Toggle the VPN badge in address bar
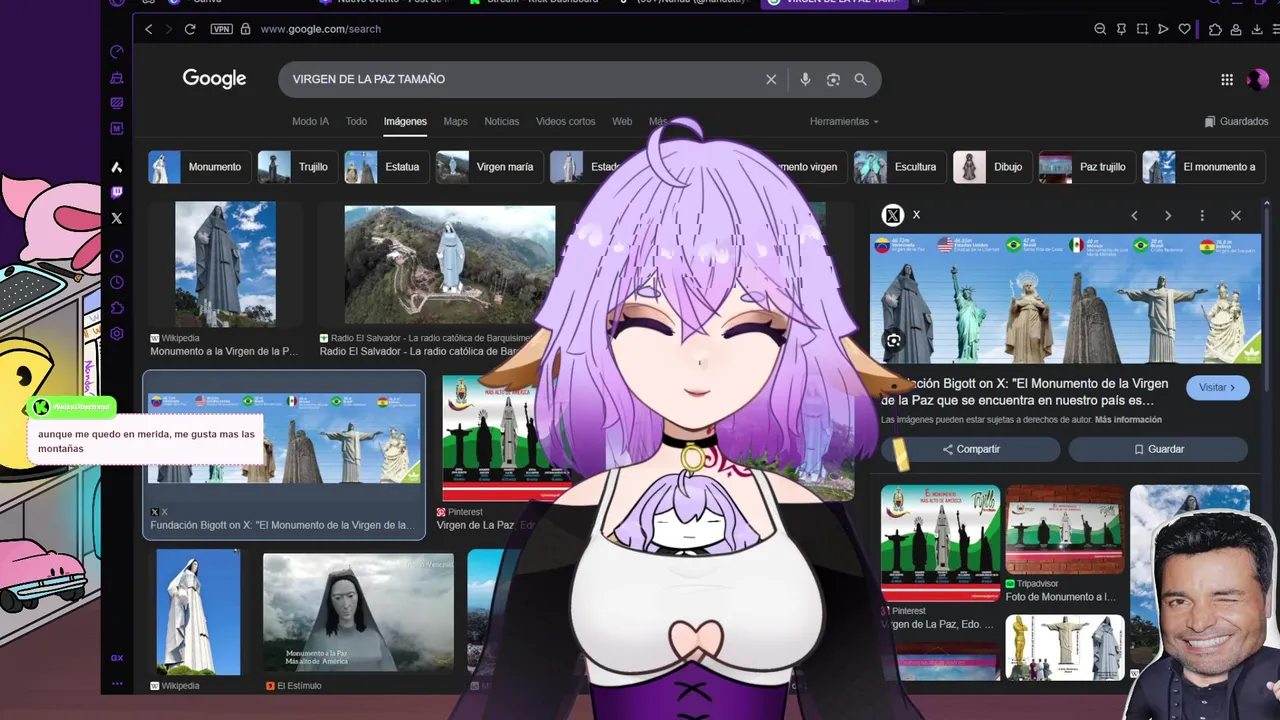The width and height of the screenshot is (1280, 720). [x=221, y=29]
